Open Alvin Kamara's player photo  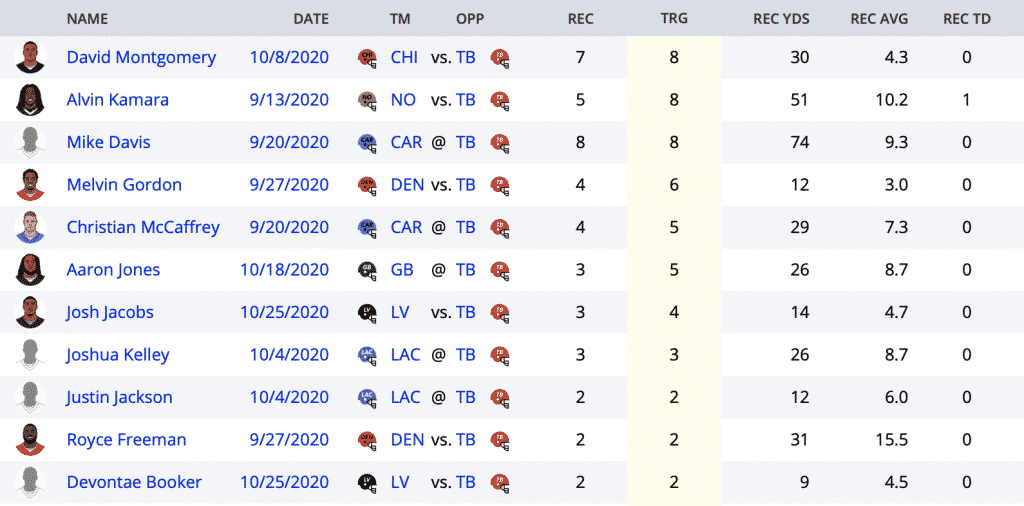tap(30, 100)
